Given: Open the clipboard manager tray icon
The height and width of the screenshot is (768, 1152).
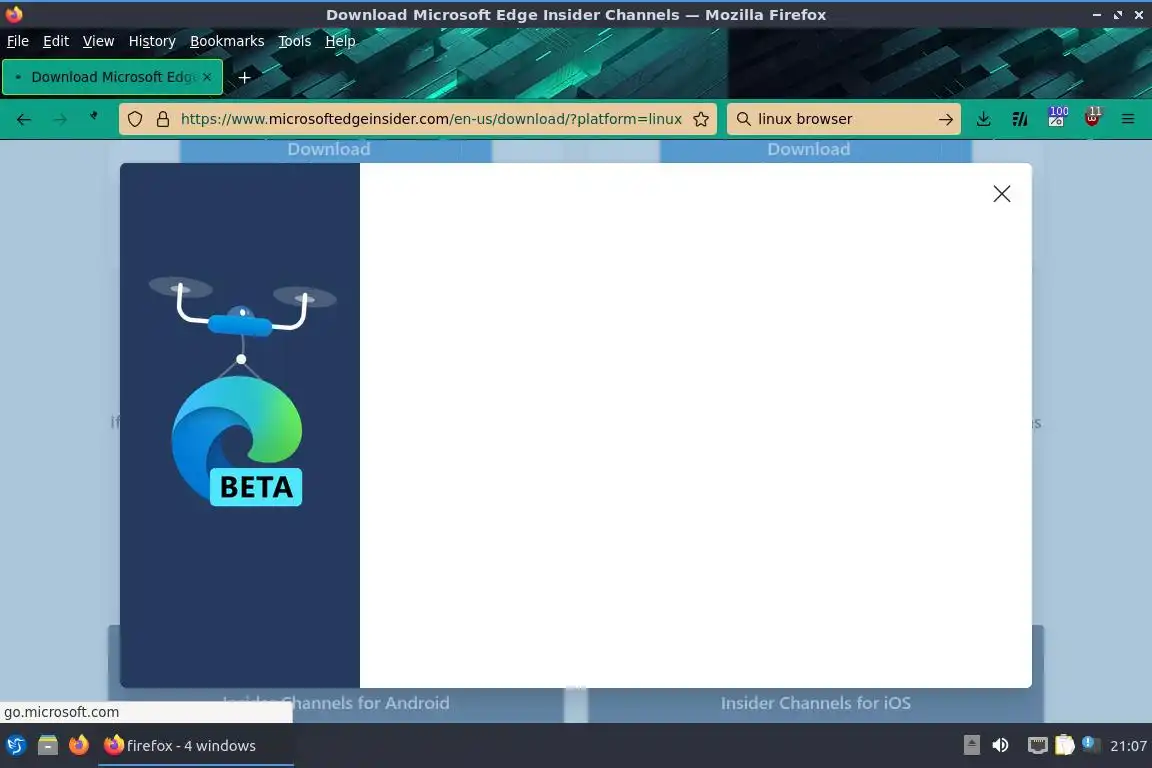Looking at the screenshot, I should tap(1065, 745).
